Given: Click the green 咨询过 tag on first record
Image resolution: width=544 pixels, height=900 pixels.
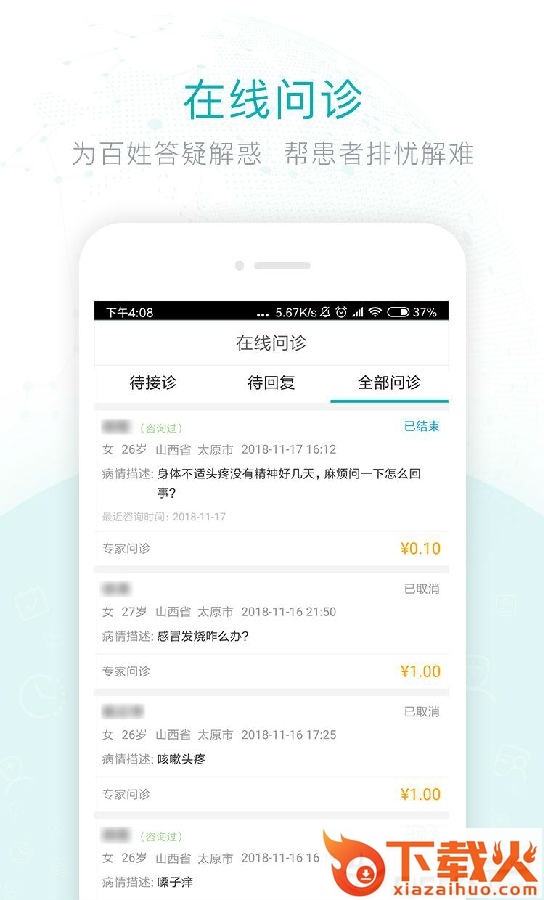Looking at the screenshot, I should point(161,428).
